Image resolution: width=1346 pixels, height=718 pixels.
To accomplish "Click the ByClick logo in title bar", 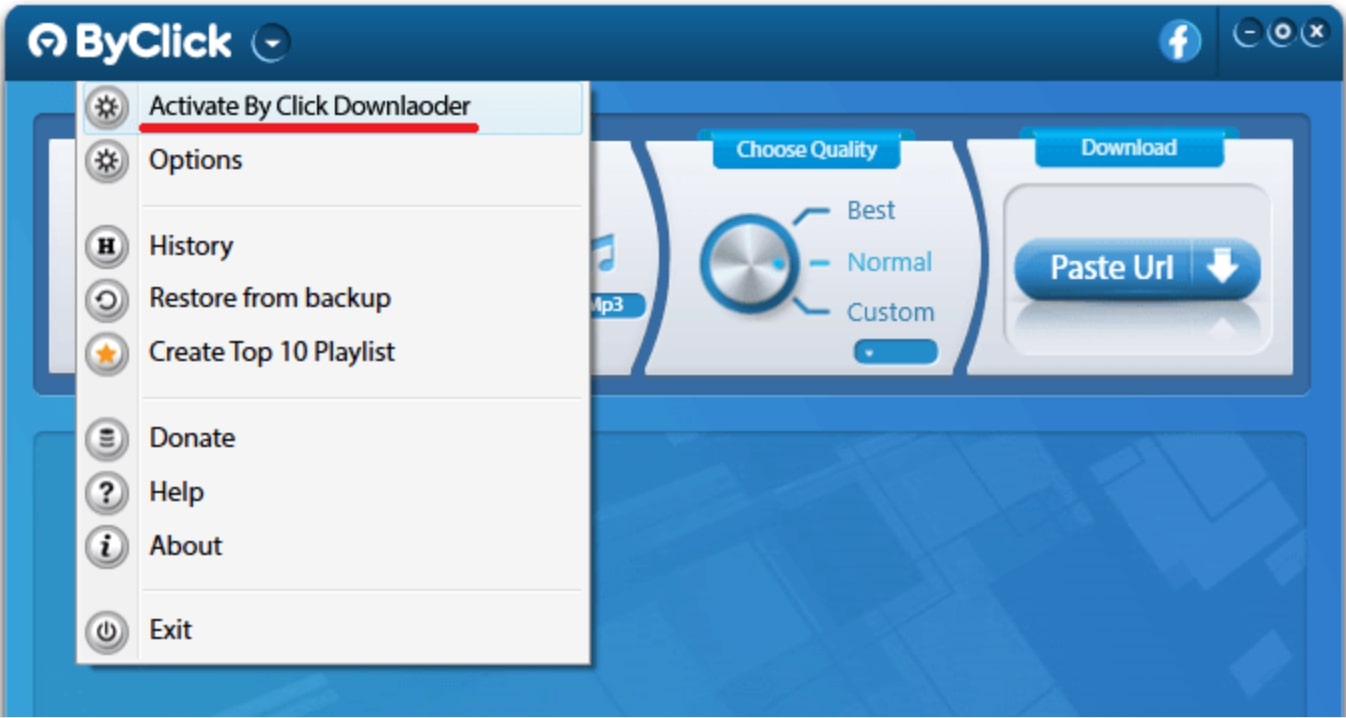I will coord(130,43).
